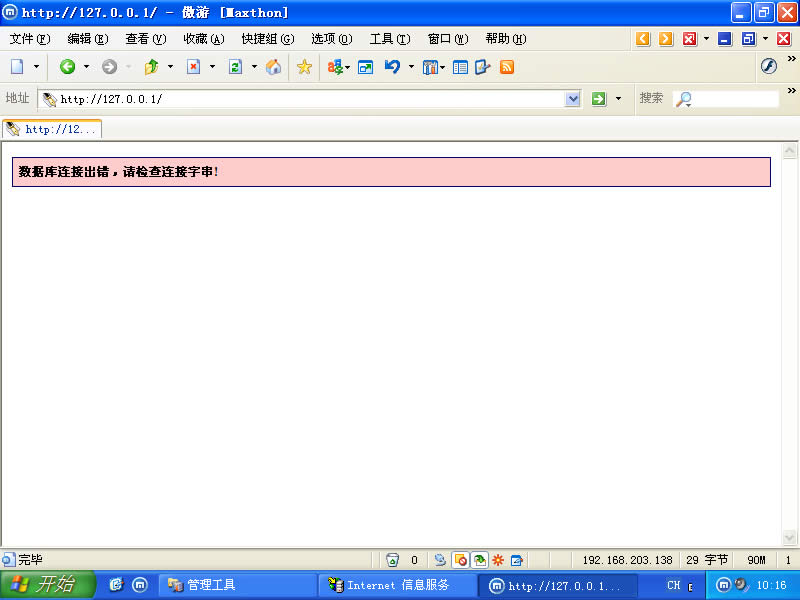The width and height of the screenshot is (800, 600).
Task: Click into the address bar URL field
Action: click(311, 99)
